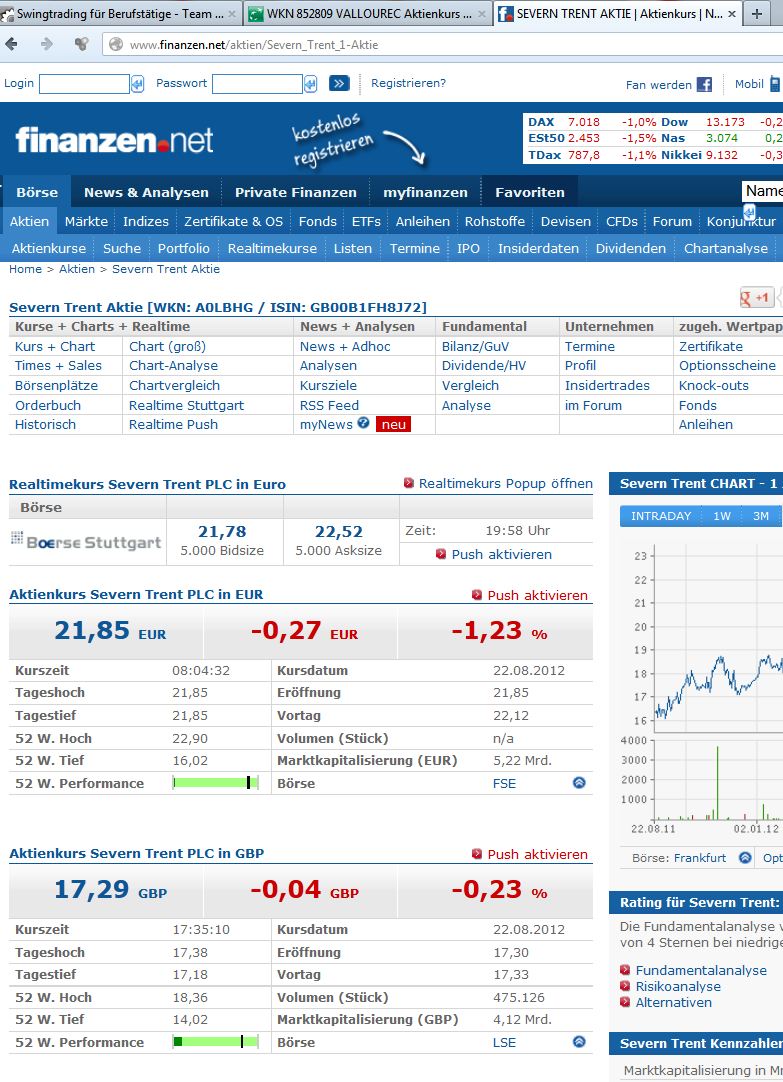Click the Boerse Stuttgart logo
Screen dimensions: 783x1082
86,542
